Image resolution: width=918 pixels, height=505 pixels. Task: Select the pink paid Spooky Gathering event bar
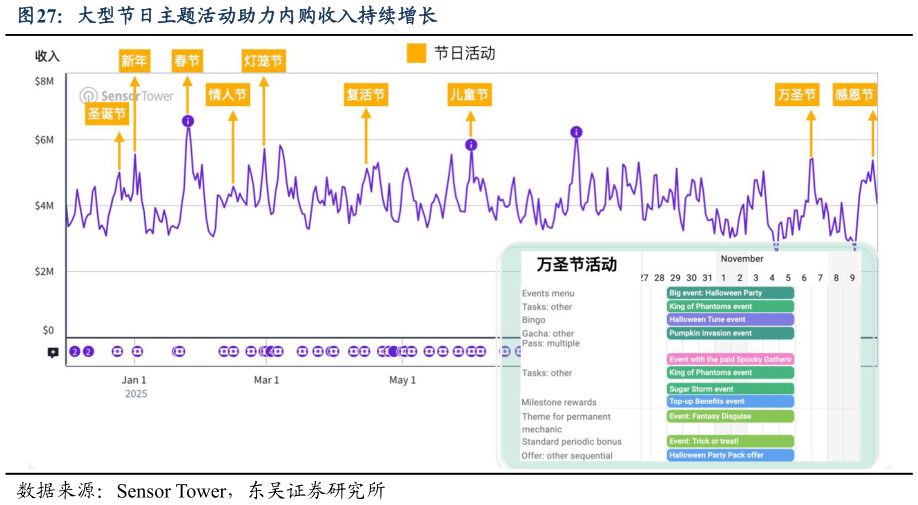(730, 359)
